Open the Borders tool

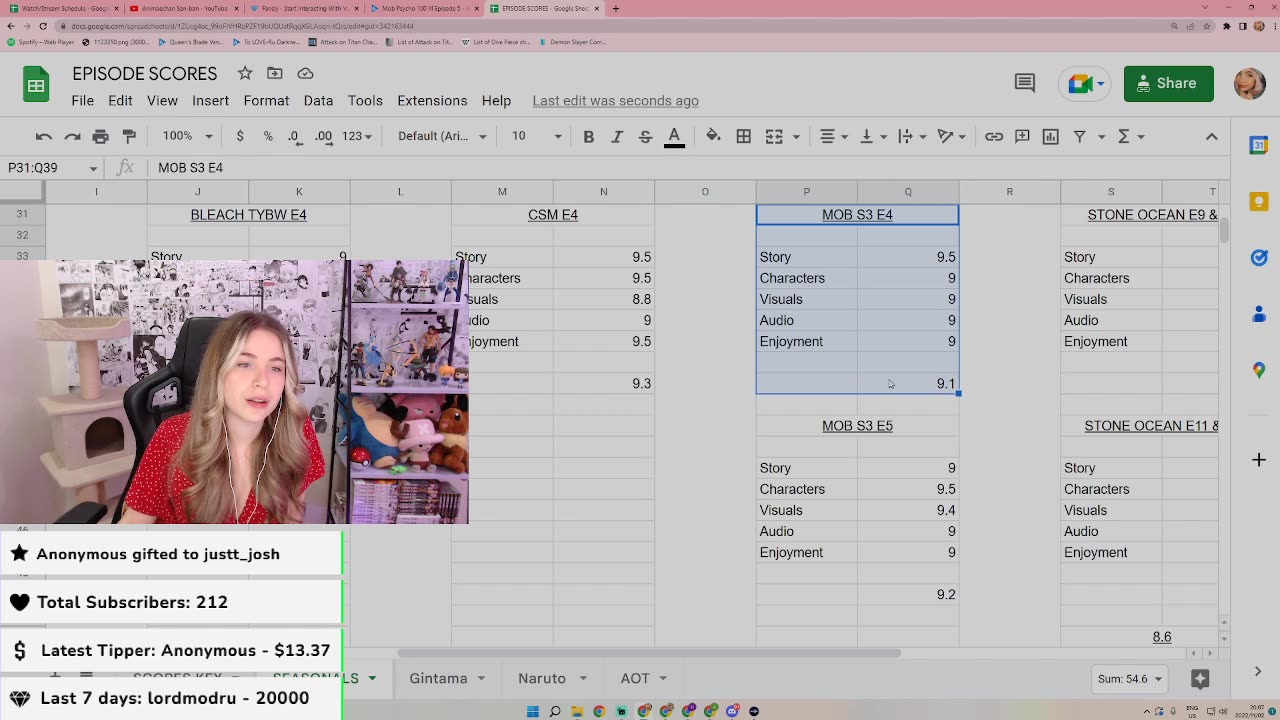click(743, 136)
